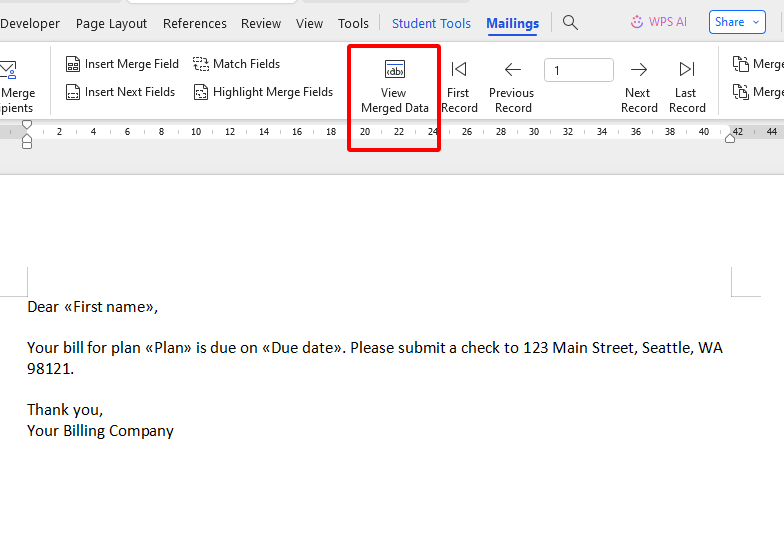Screen dimensions: 784x559
Task: Open the search magnifier icon
Action: click(x=570, y=22)
